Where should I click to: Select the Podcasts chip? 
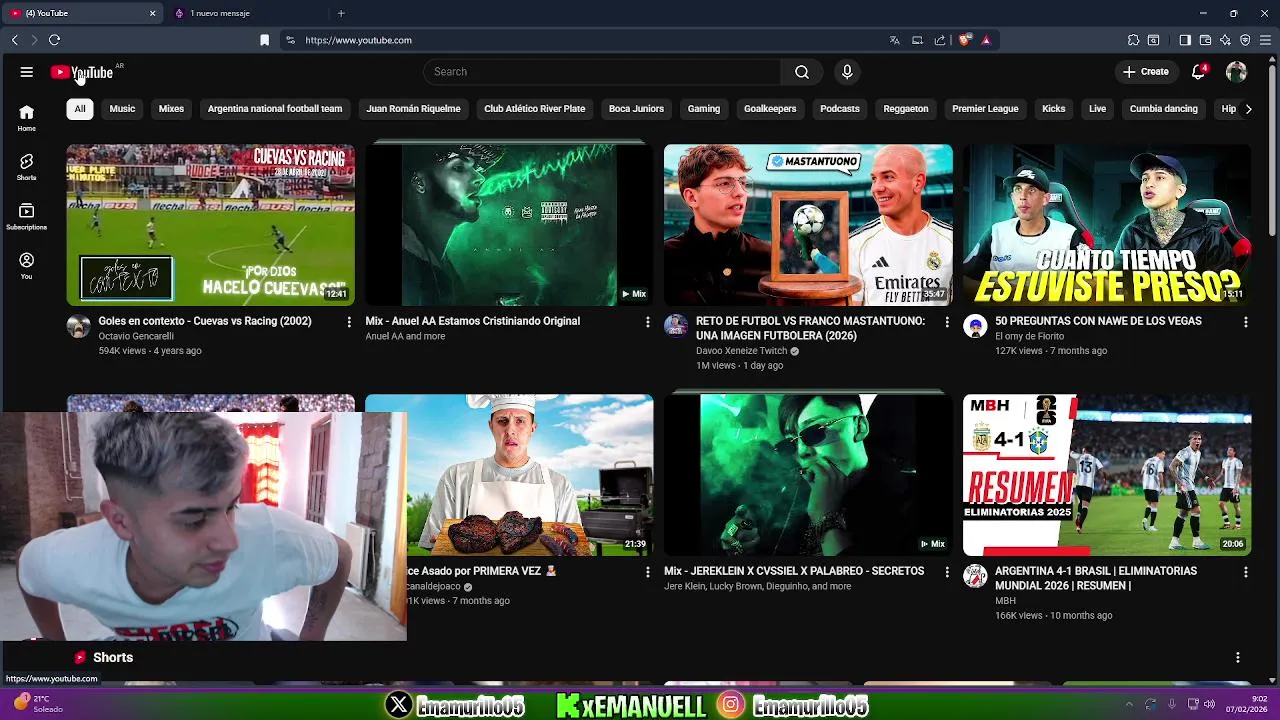click(x=840, y=109)
